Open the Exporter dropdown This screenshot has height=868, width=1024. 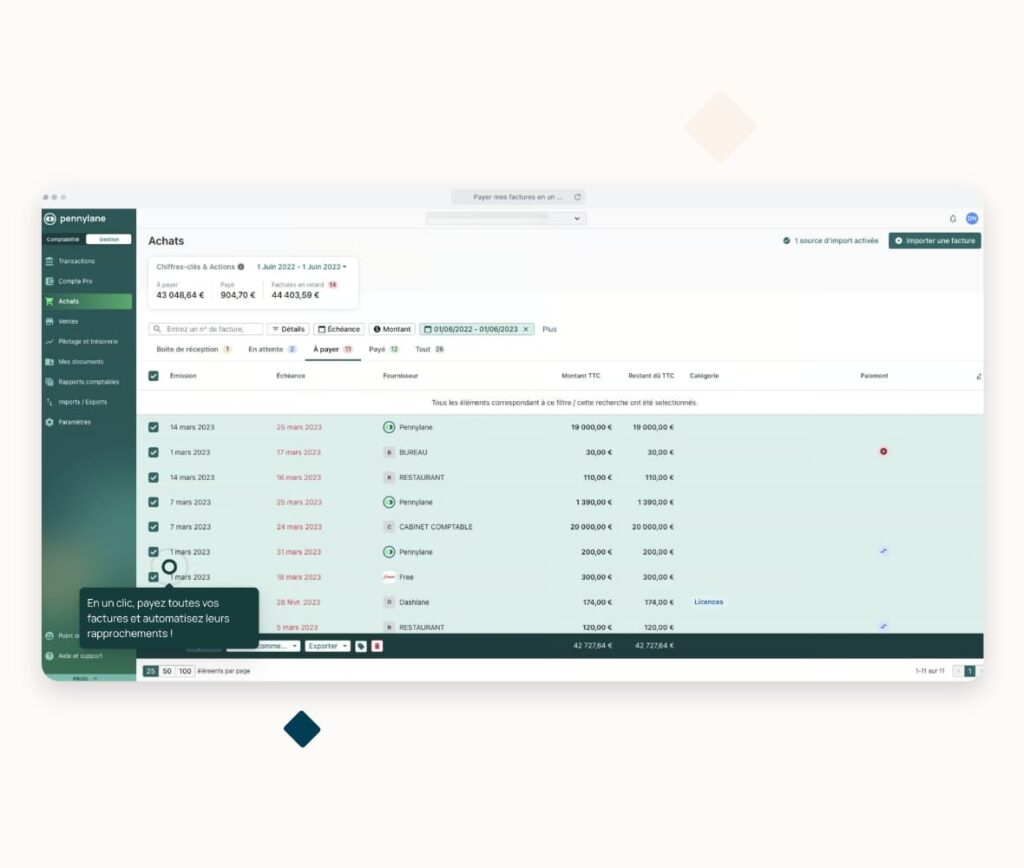328,646
